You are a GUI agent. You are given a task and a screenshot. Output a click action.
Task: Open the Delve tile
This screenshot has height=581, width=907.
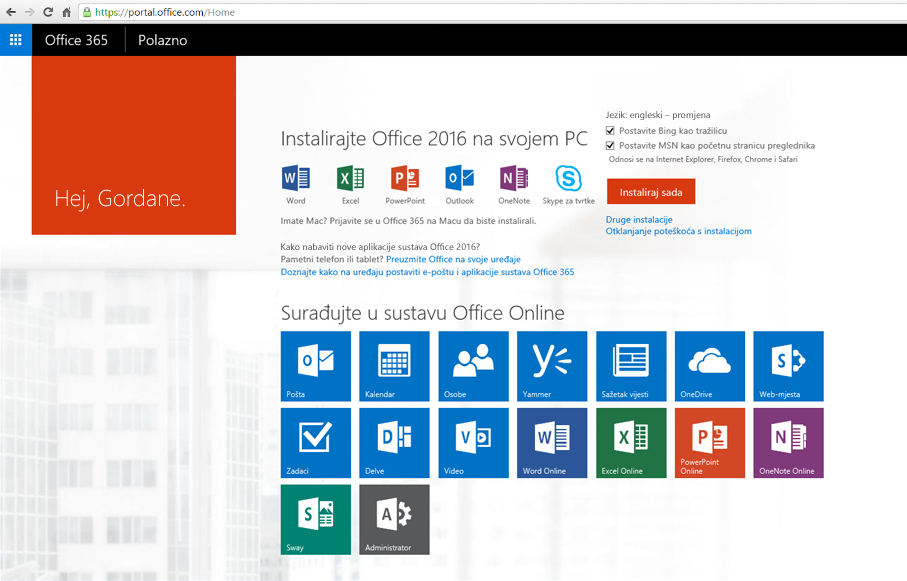[394, 443]
